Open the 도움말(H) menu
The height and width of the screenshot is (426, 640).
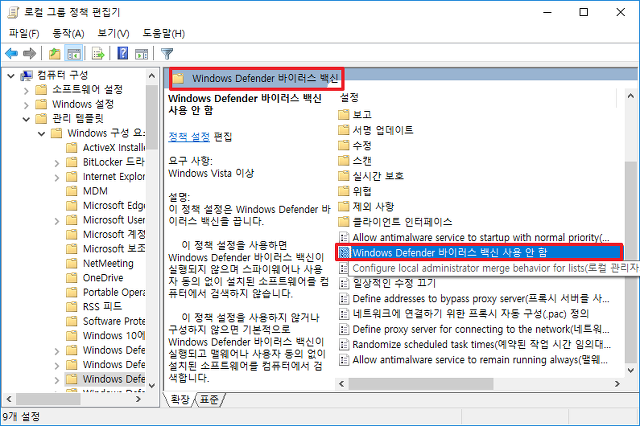[163, 33]
